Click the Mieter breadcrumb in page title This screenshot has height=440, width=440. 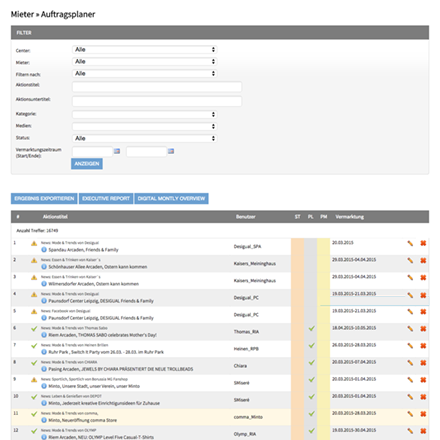[22, 14]
